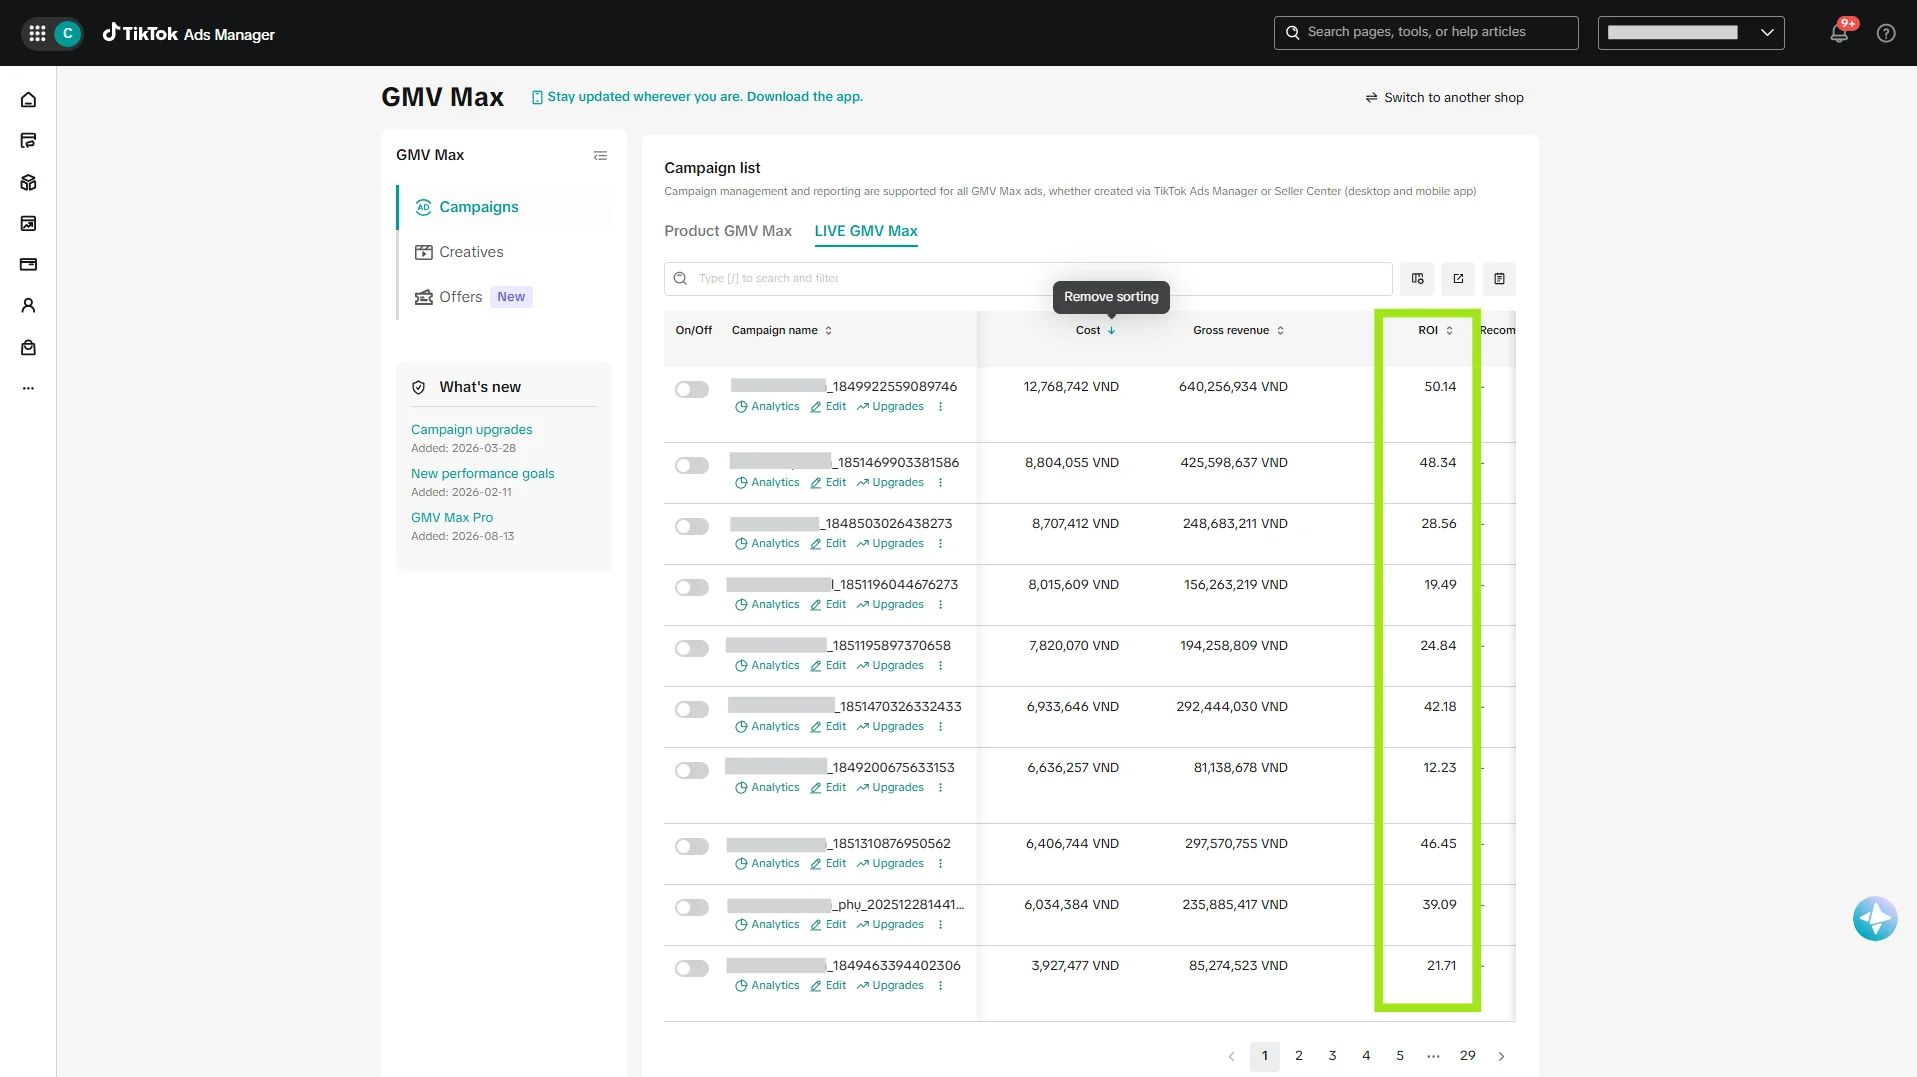Screen dimensions: 1917x1077
Task: Open New performance goals link
Action: click(x=482, y=474)
